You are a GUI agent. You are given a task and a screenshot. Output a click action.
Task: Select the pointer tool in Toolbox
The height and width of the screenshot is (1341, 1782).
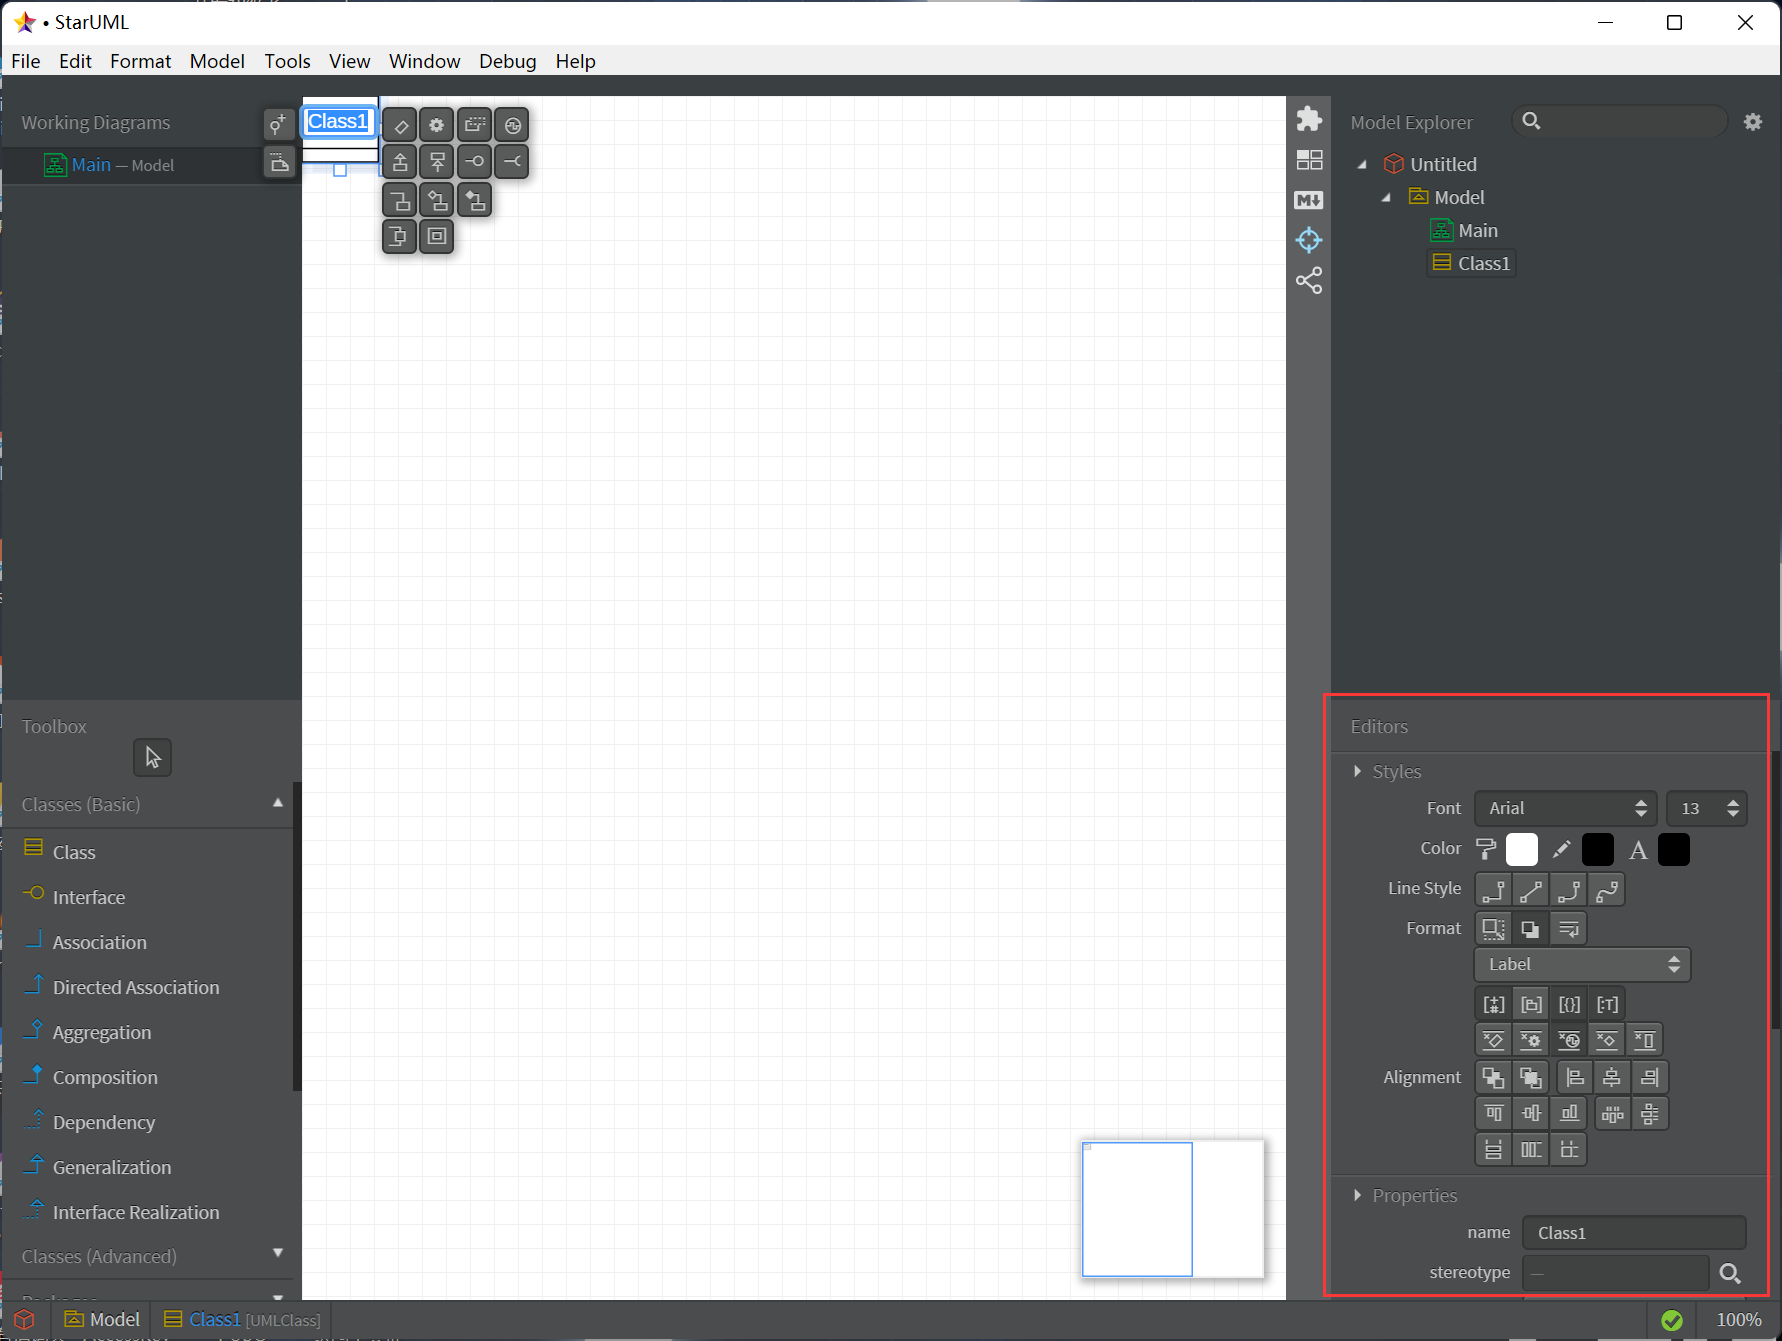[153, 758]
